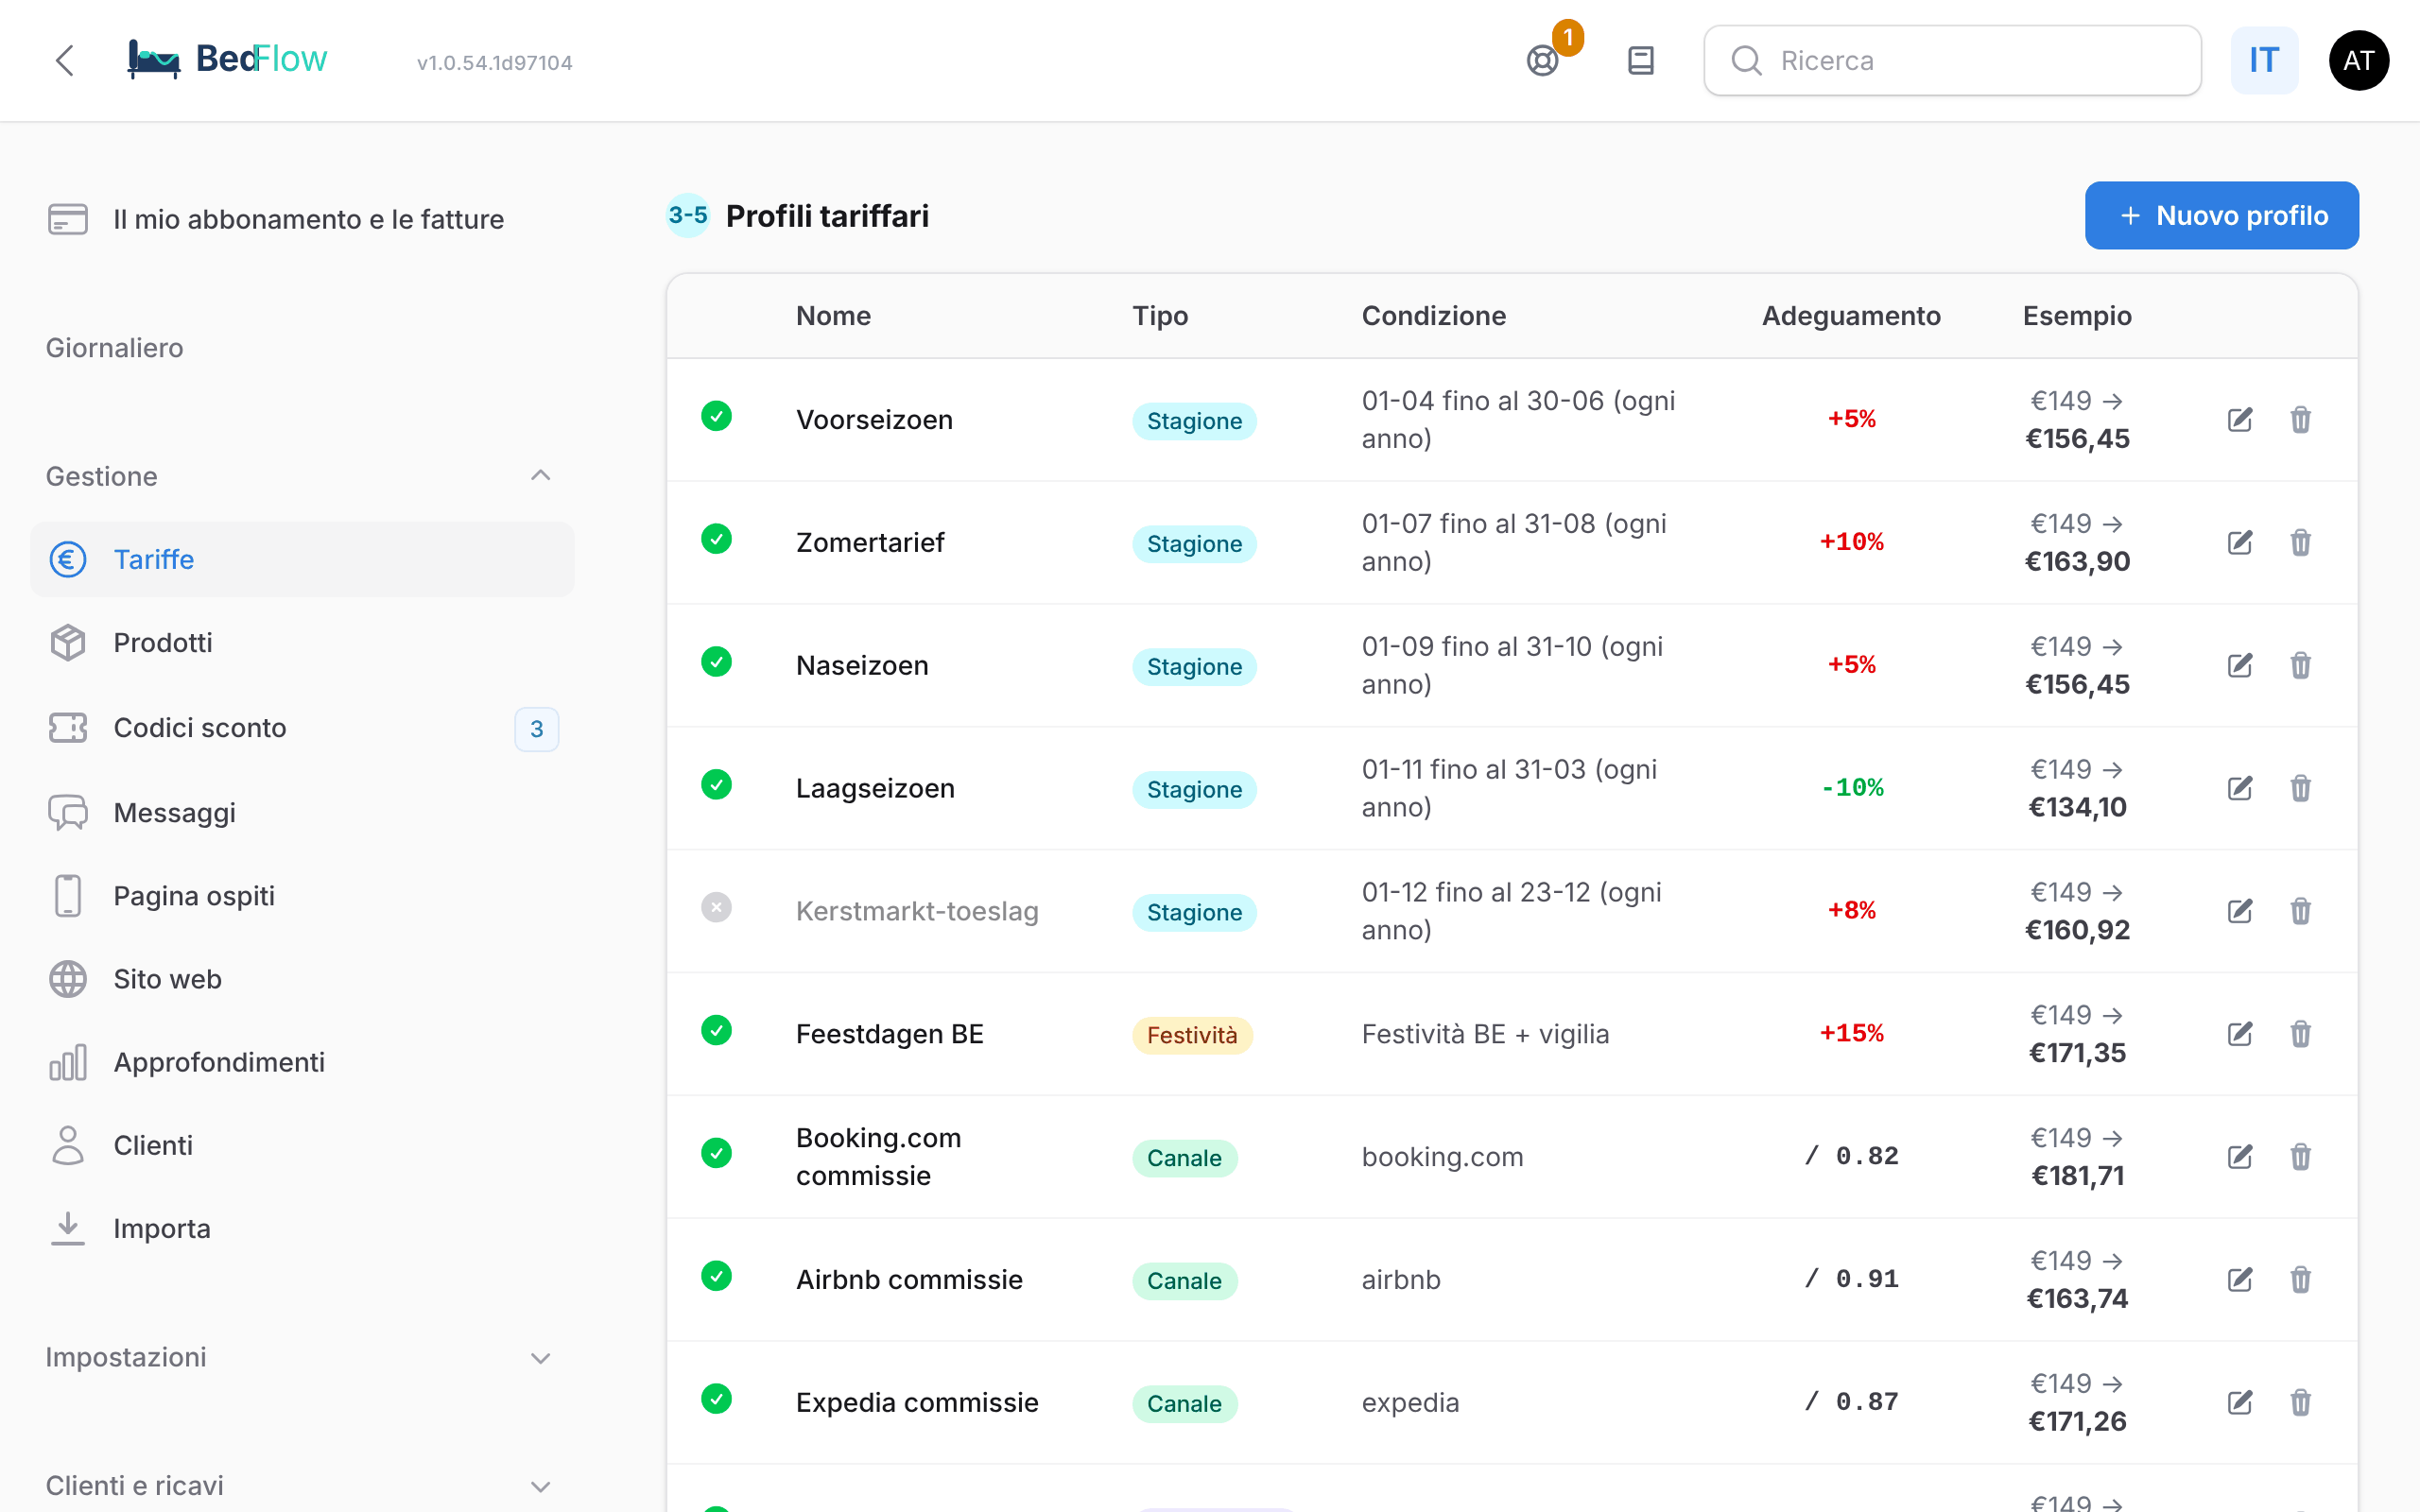Delete the Airbnb commissie profile
2420x1512 pixels.
click(2300, 1280)
